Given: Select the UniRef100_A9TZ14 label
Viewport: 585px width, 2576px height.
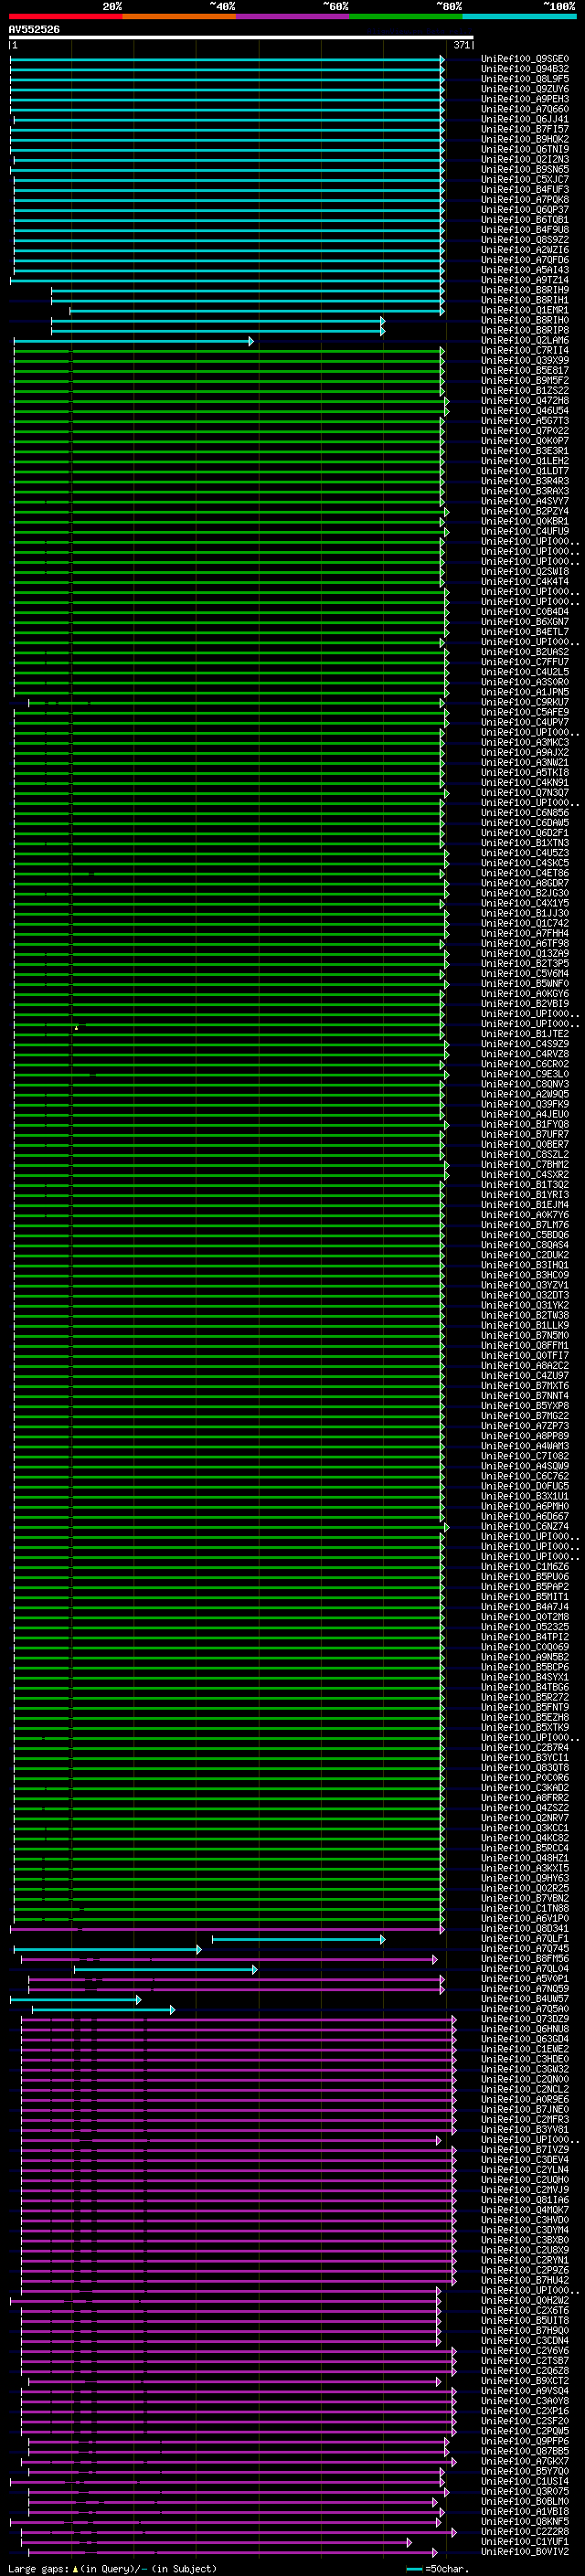Looking at the screenshot, I should (x=525, y=280).
